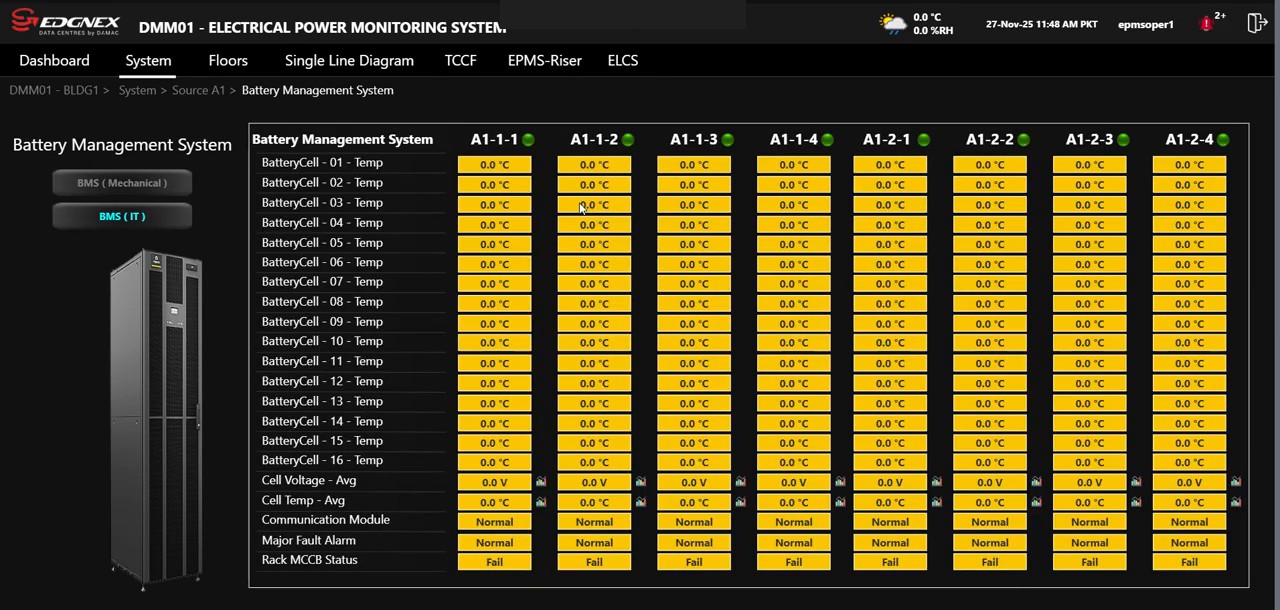Open the EPMS-Riser tab

point(544,61)
